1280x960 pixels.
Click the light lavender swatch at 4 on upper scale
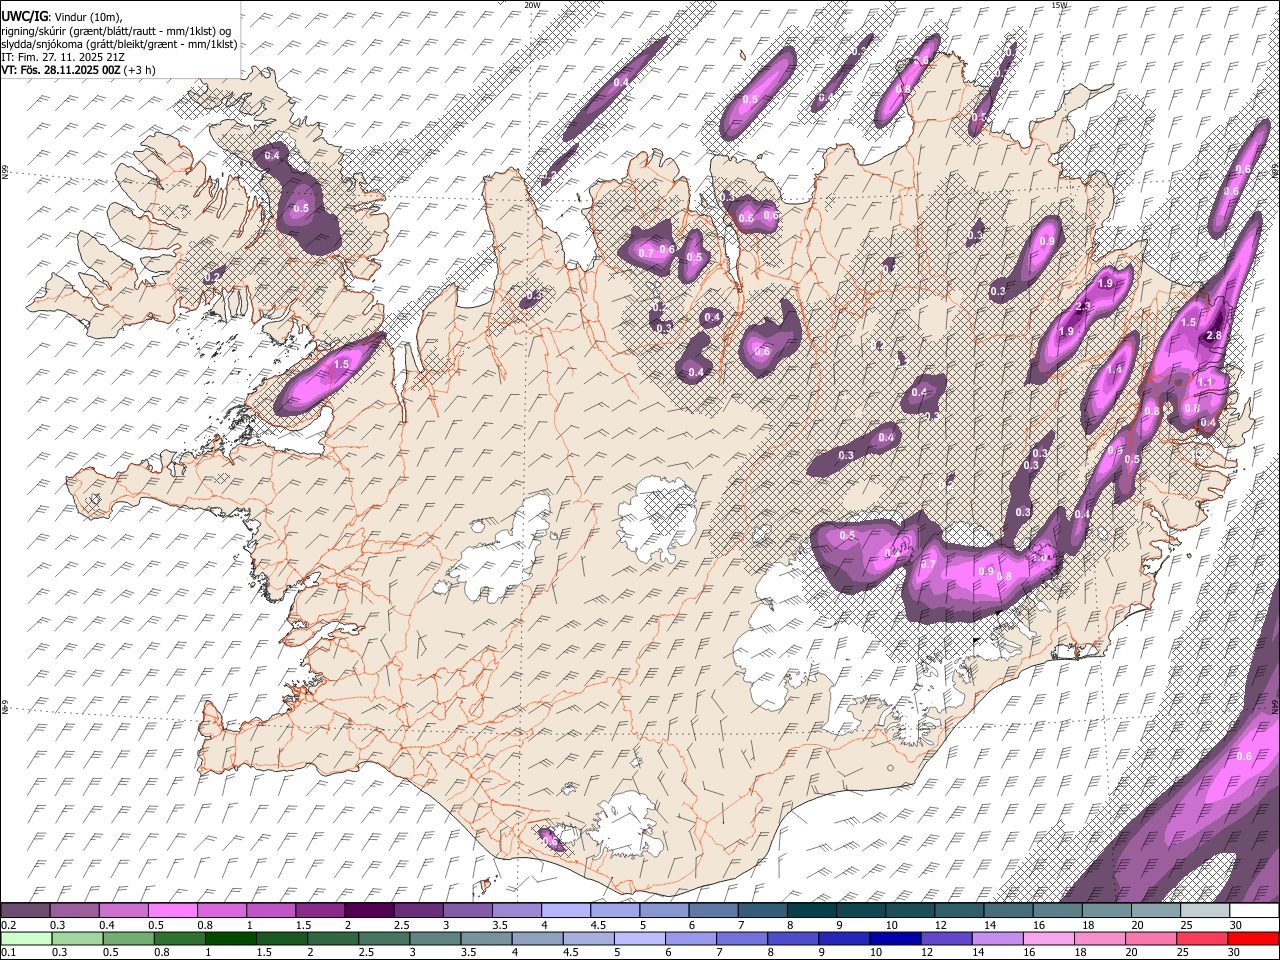click(x=565, y=911)
